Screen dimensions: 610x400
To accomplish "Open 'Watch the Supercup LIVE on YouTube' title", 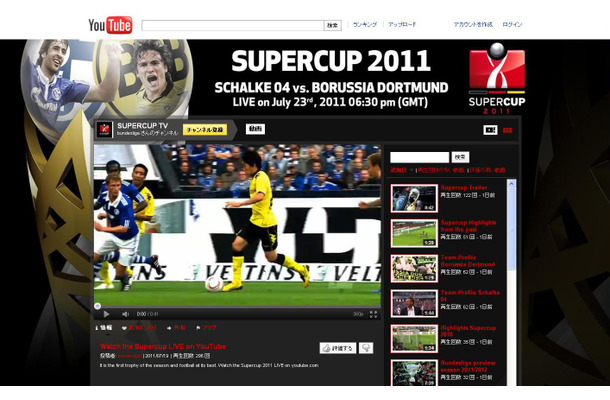I will [163, 346].
